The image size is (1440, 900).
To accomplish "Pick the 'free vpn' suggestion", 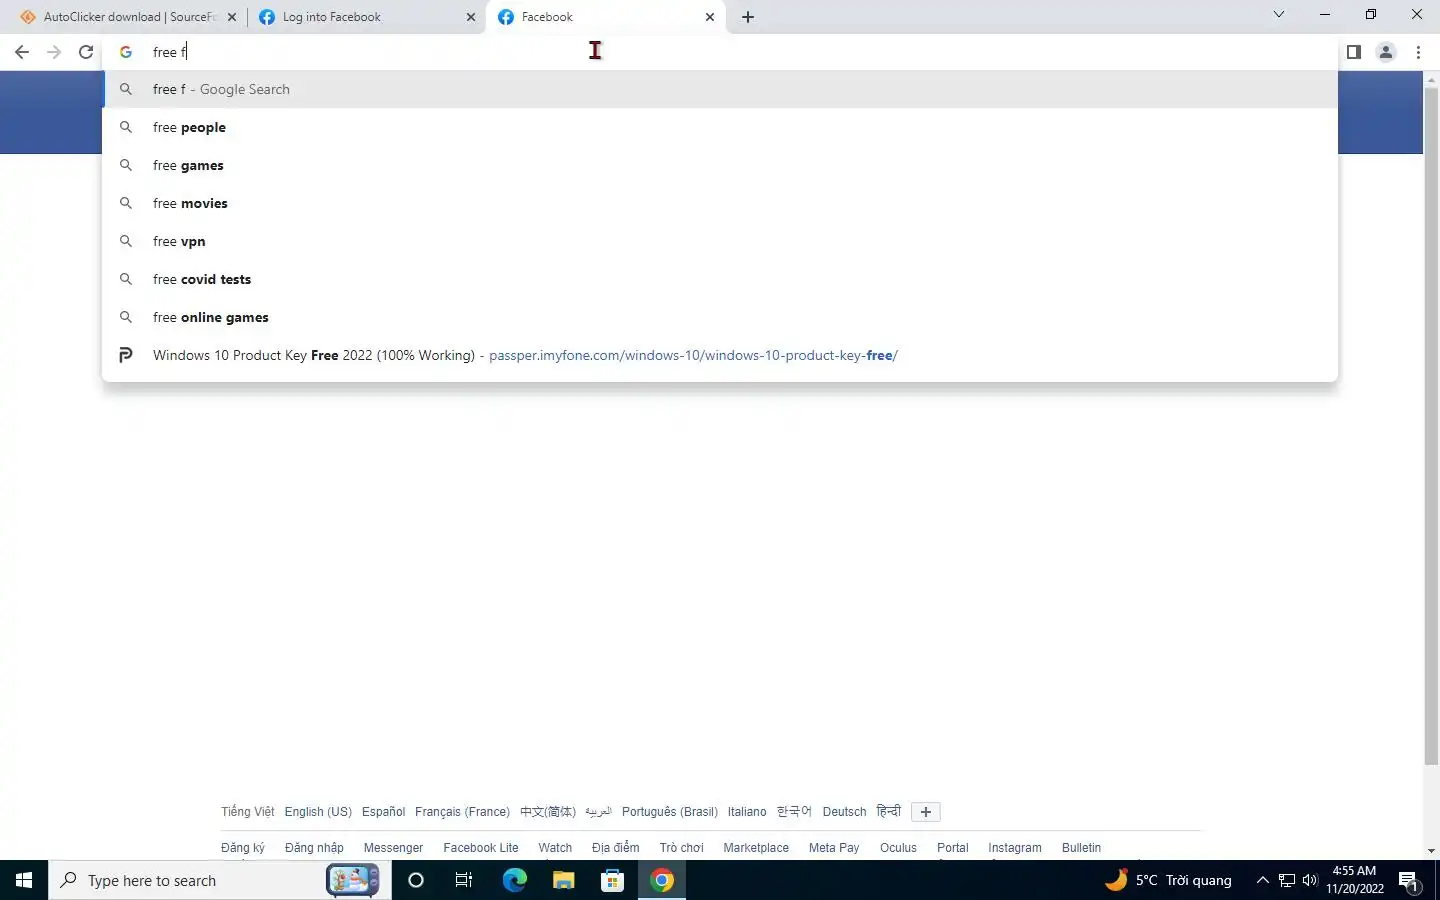I will [720, 241].
